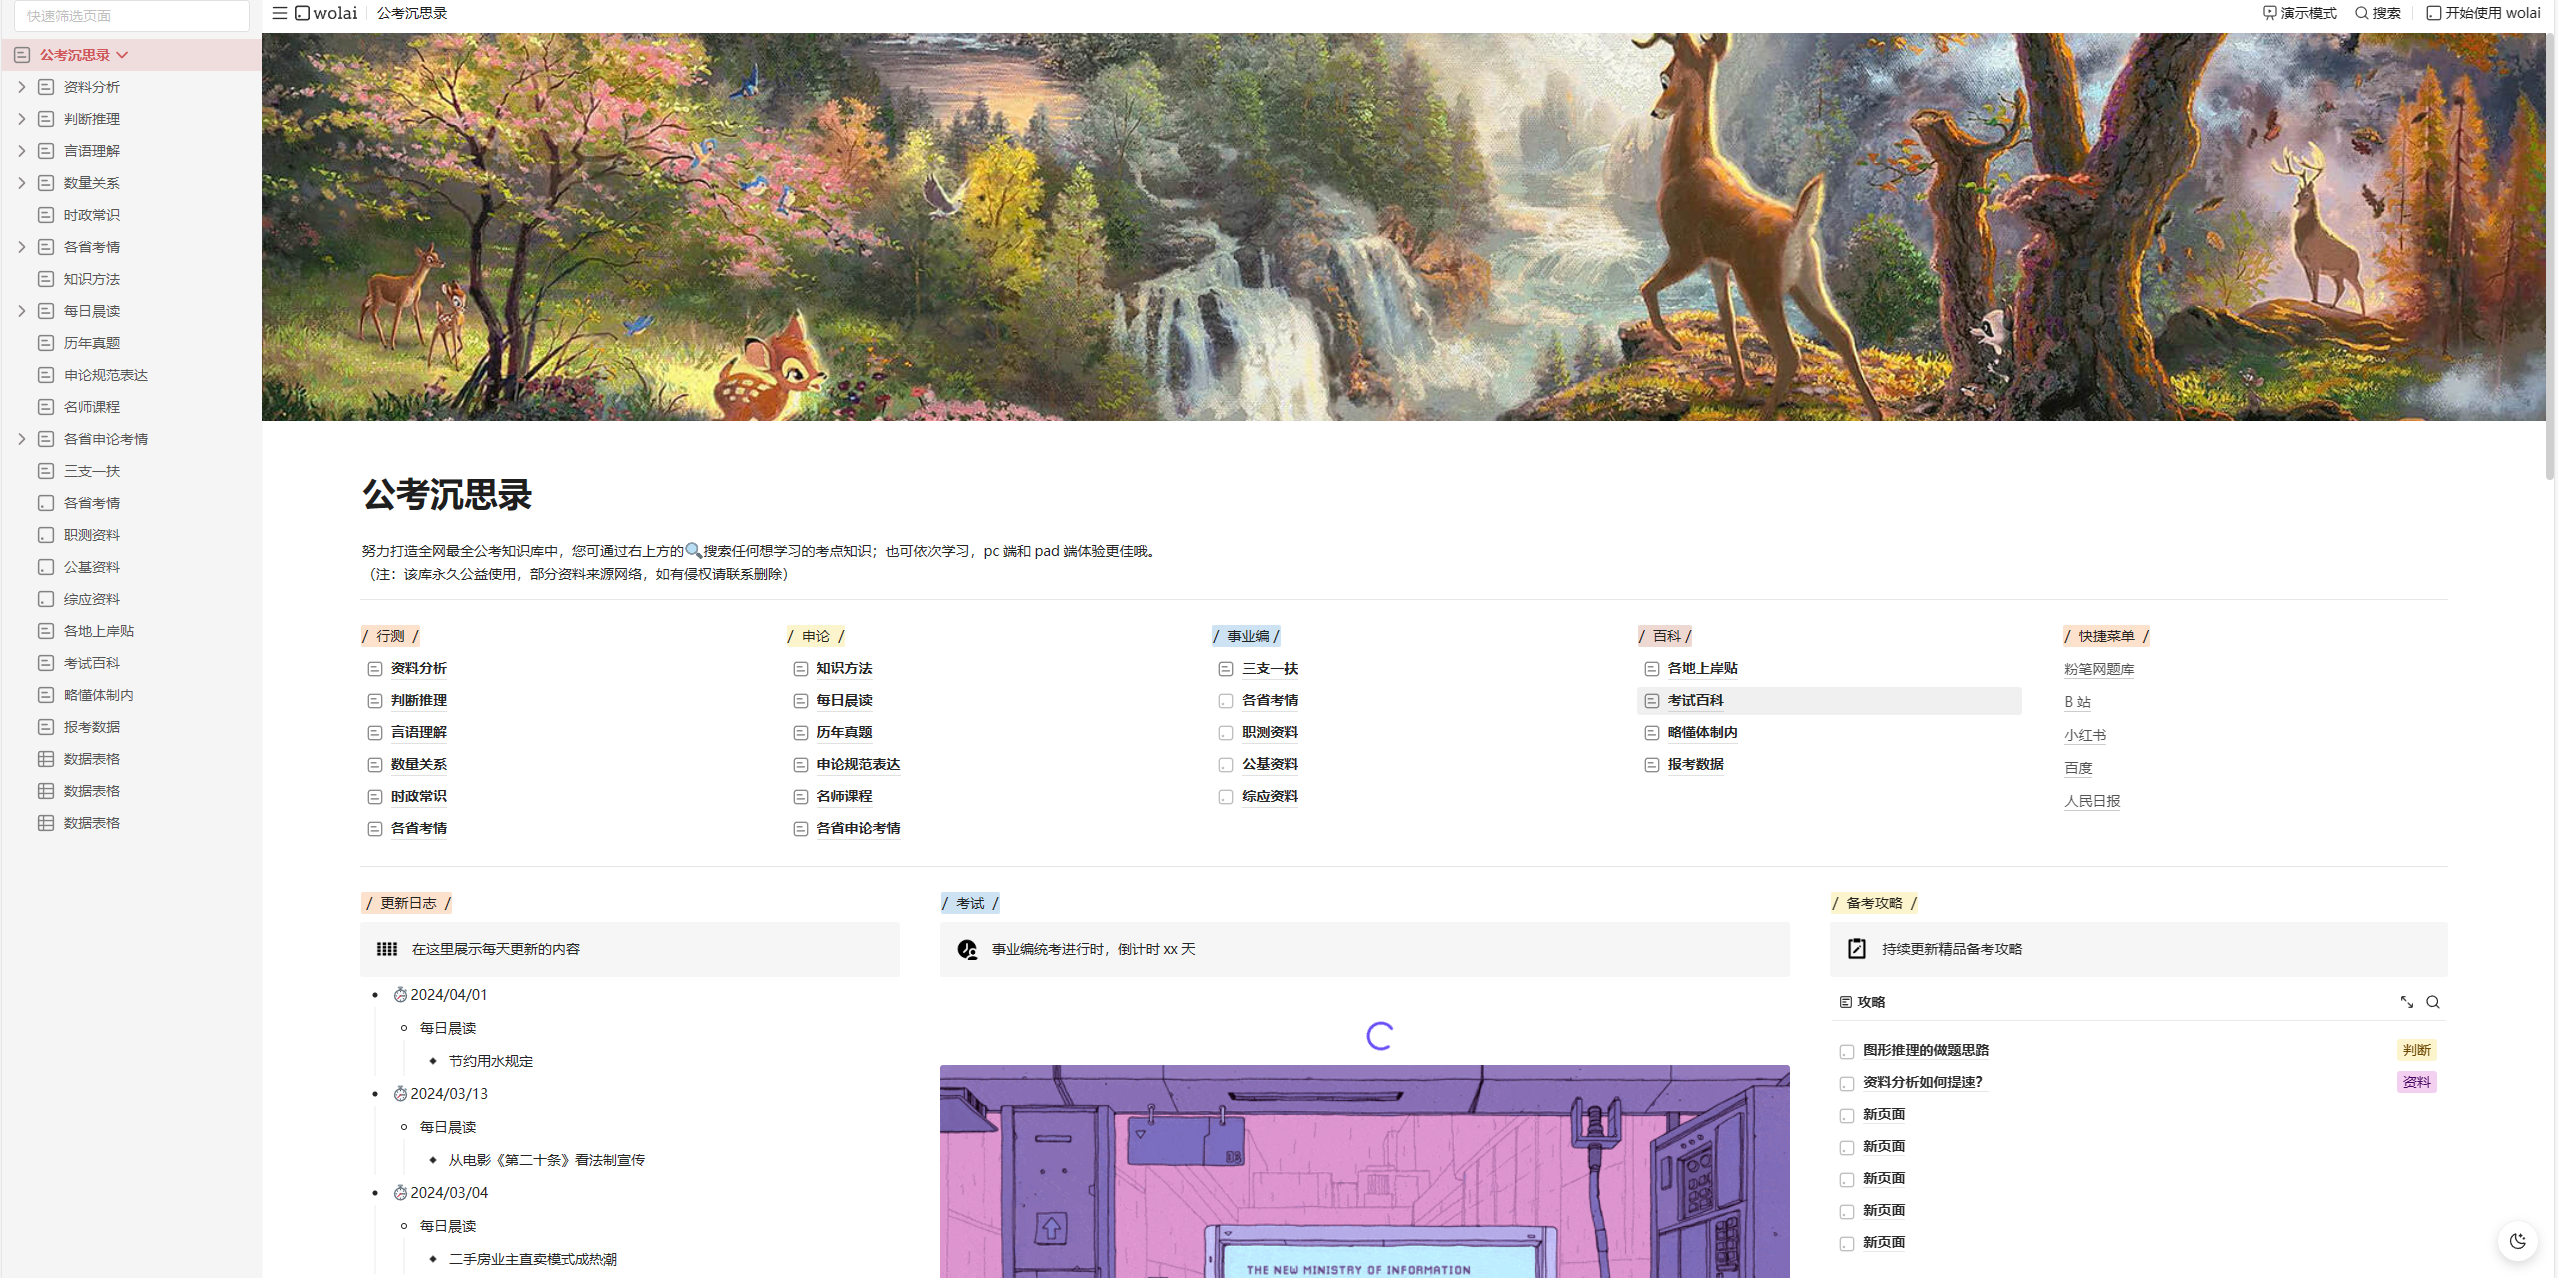Click 开始使用 wolai button
Image resolution: width=2558 pixels, height=1278 pixels.
[x=2483, y=13]
